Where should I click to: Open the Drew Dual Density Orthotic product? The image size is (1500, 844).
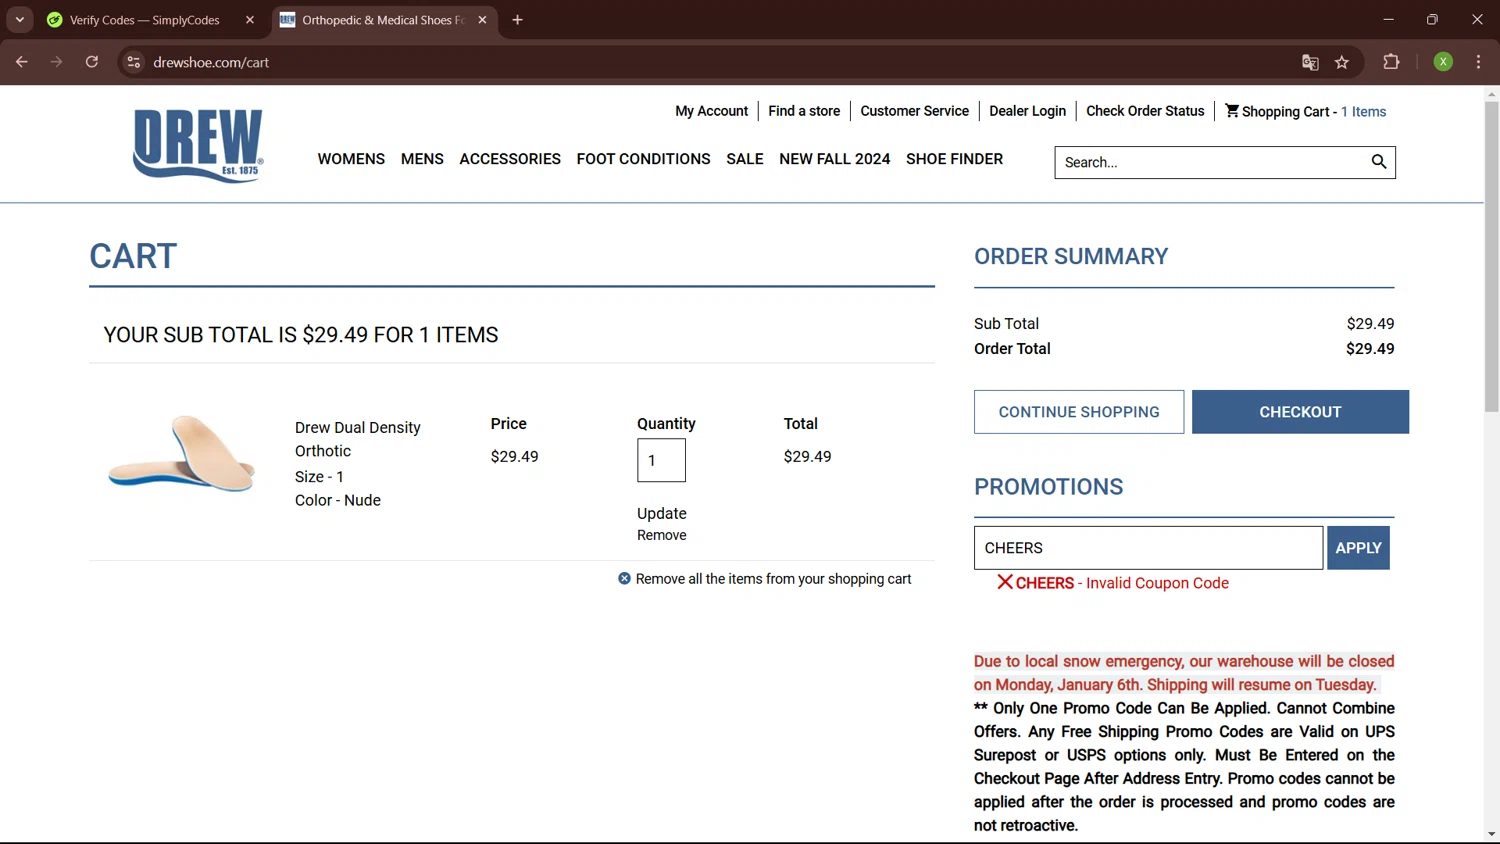(x=357, y=439)
